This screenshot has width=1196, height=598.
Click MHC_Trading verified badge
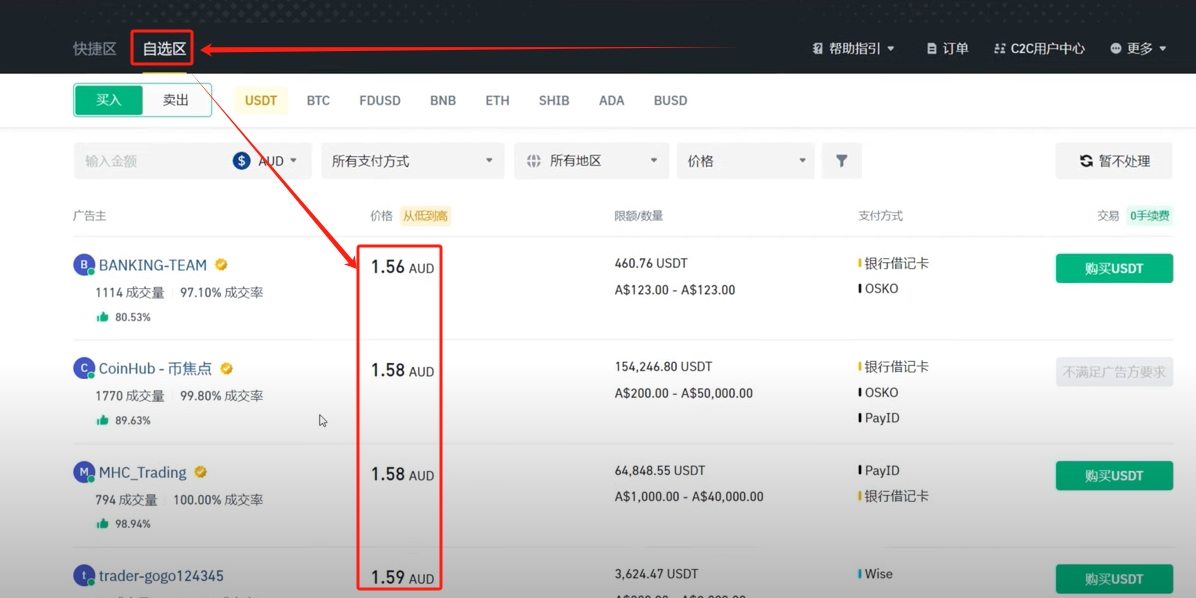point(201,472)
